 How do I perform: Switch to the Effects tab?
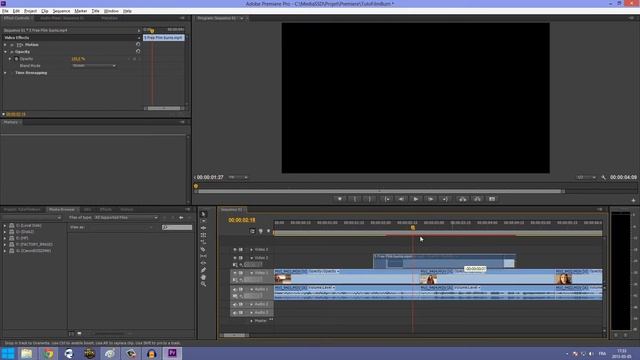[106, 209]
